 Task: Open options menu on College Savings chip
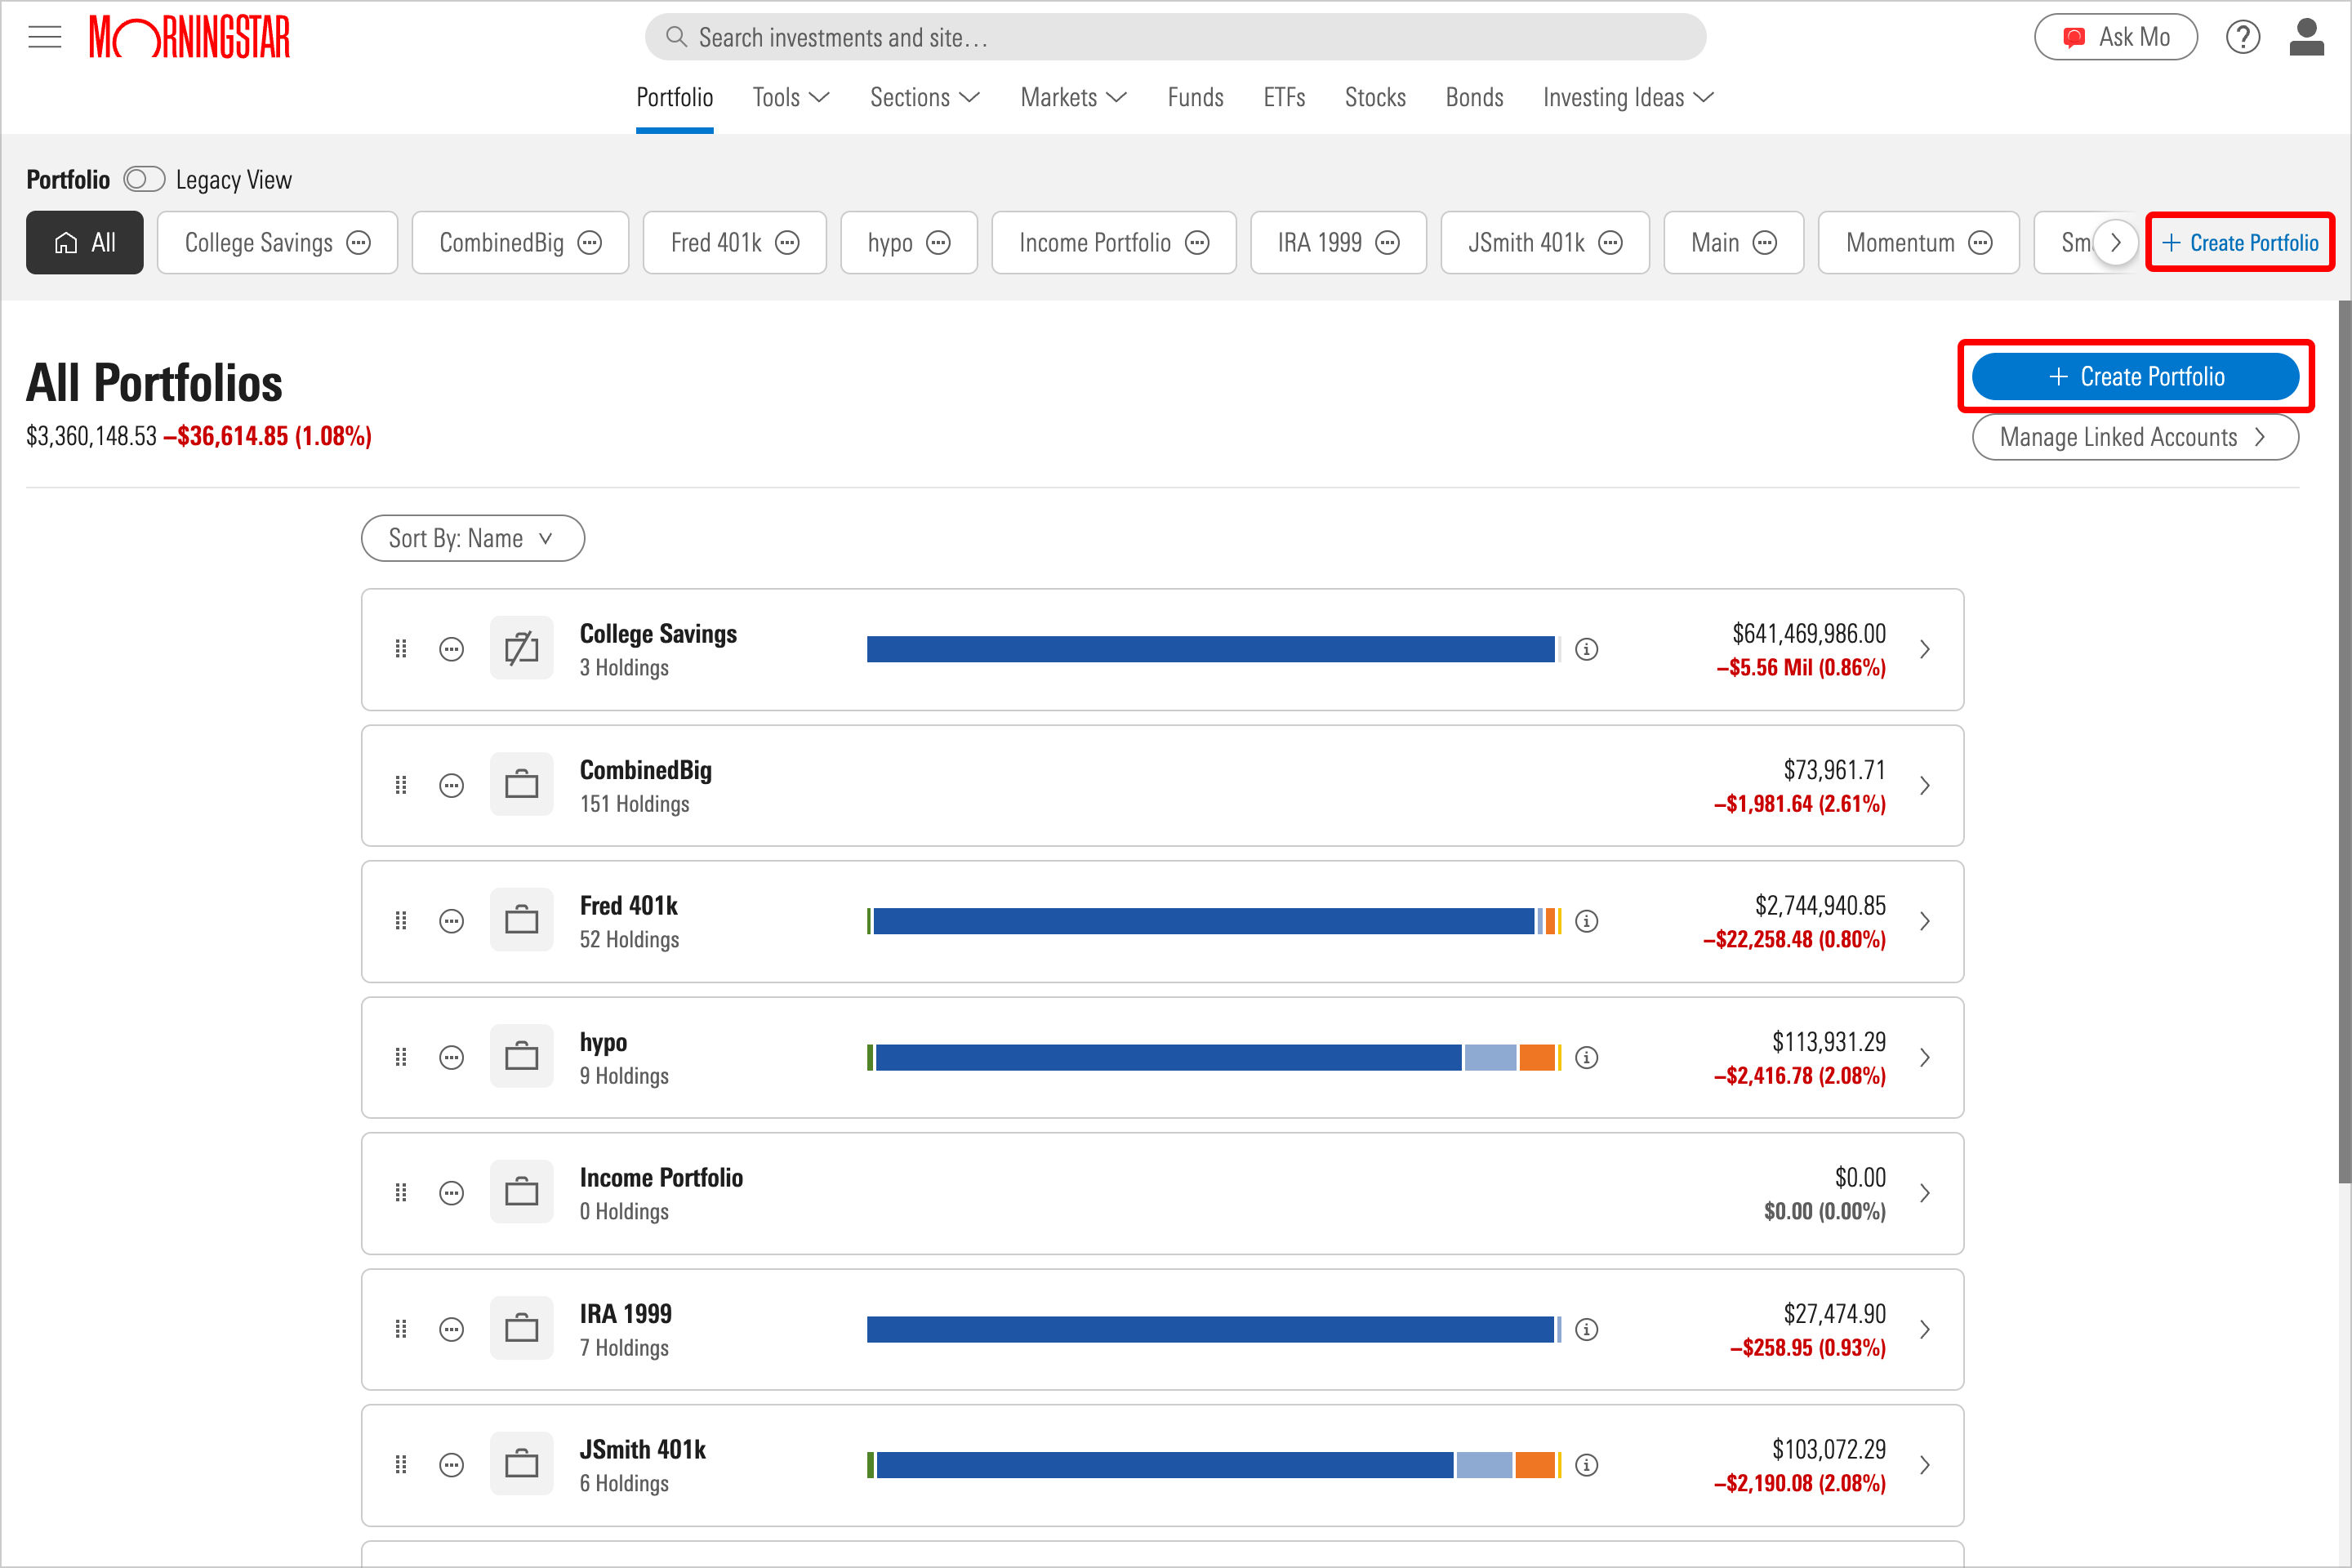click(x=358, y=243)
